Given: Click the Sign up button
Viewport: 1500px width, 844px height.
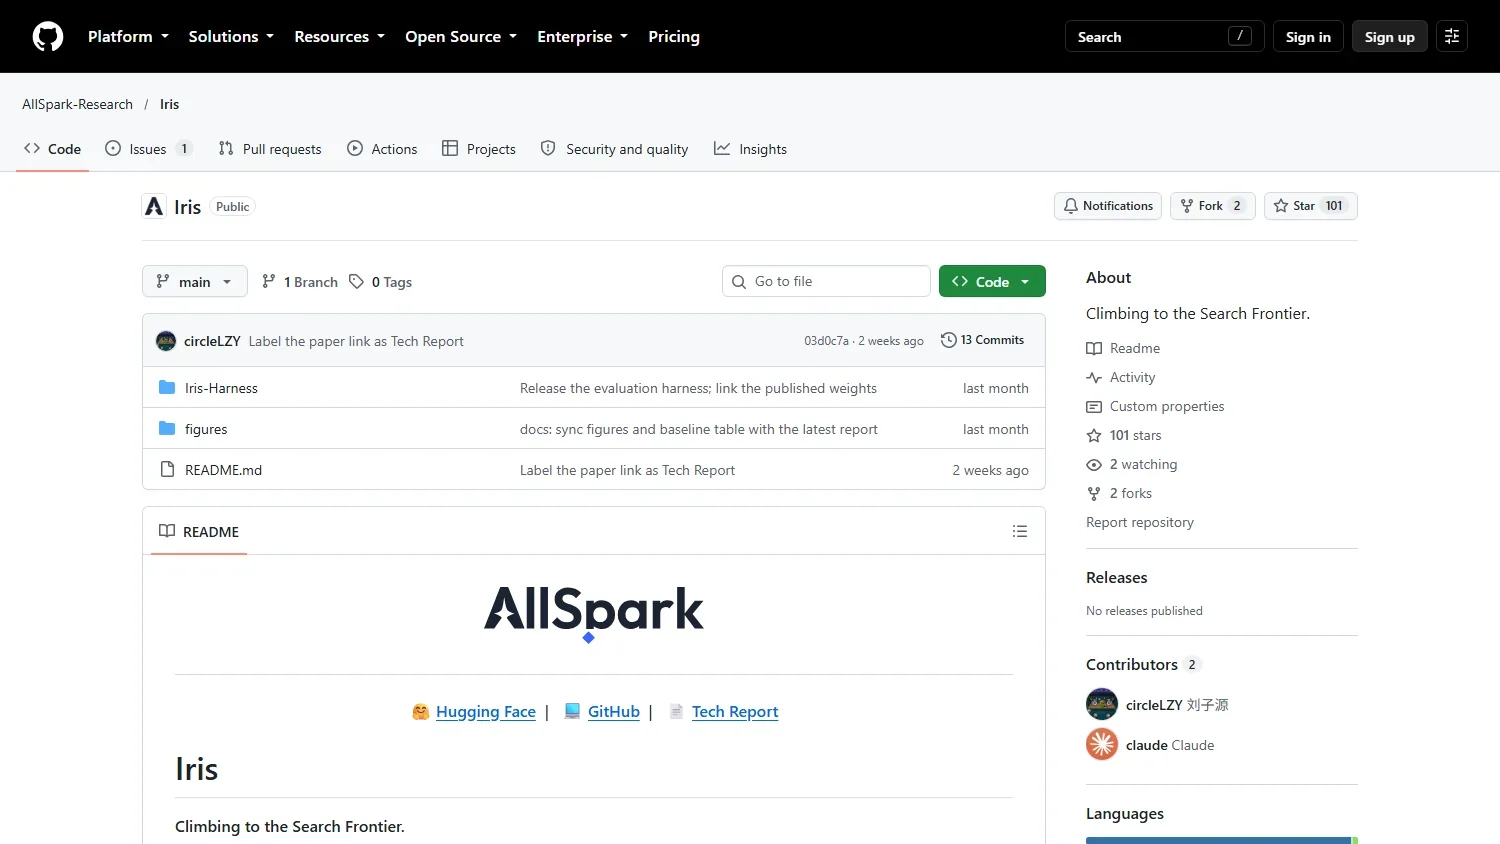Looking at the screenshot, I should click(x=1390, y=37).
